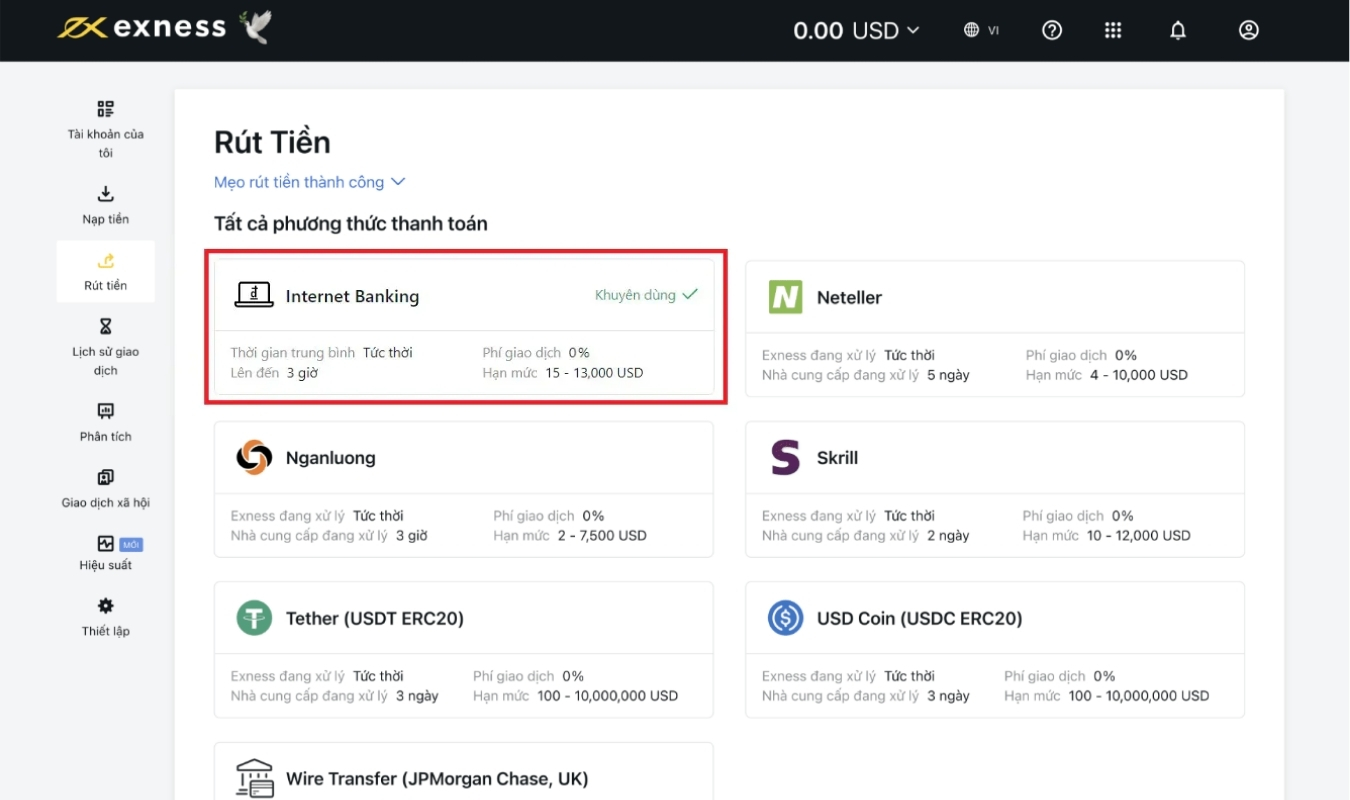Click Neteller provider processing 5 ngày
1350x800 pixels.
click(866, 375)
